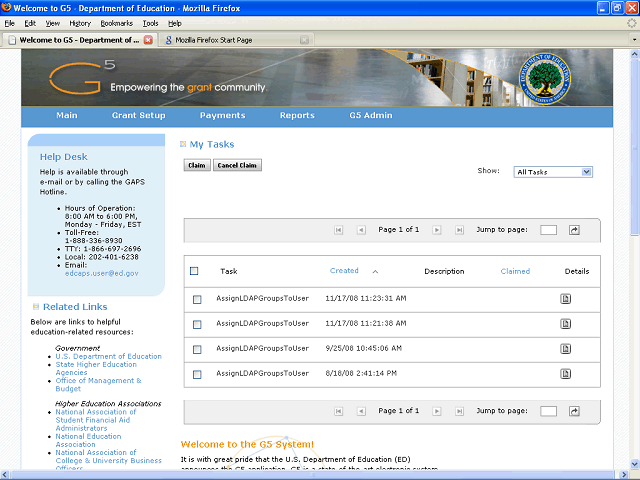Check the task created 9/25/08 10:45:06 AM

click(197, 349)
